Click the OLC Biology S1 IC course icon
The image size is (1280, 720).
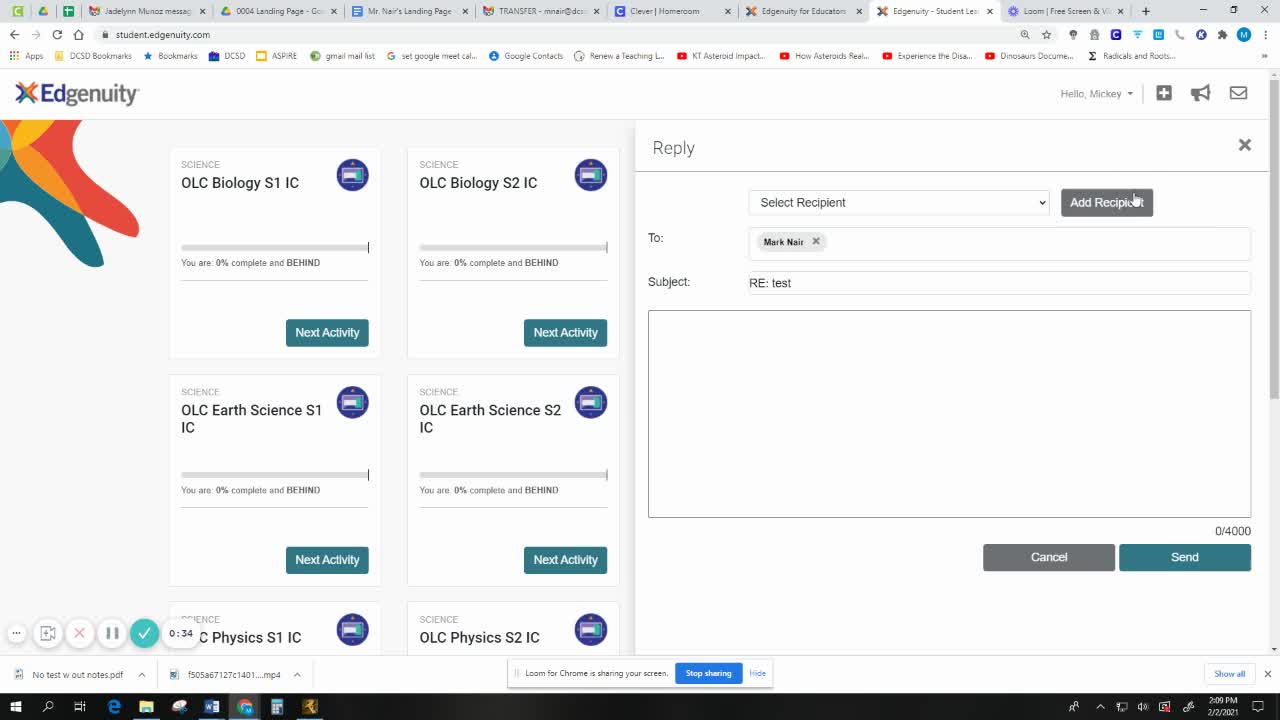[x=352, y=174]
